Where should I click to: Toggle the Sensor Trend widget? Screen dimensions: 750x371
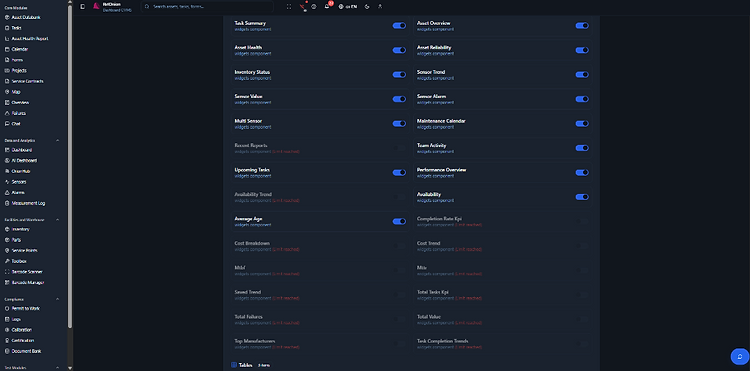pos(582,75)
